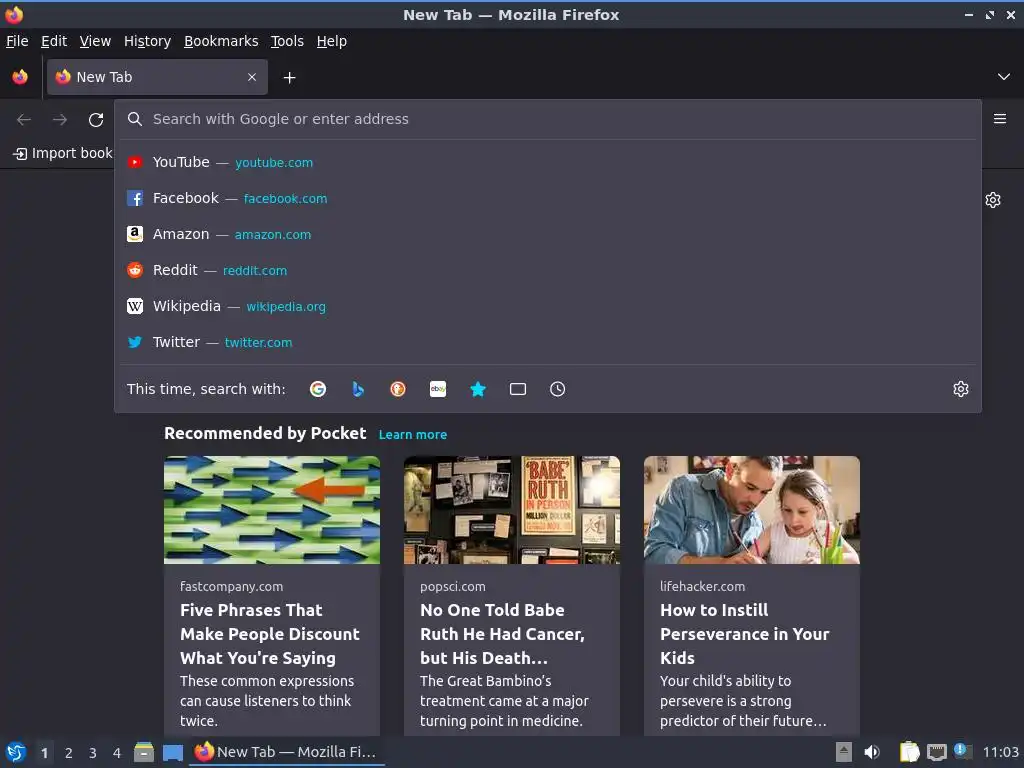
Task: Switch to workspace 2
Action: [69, 753]
